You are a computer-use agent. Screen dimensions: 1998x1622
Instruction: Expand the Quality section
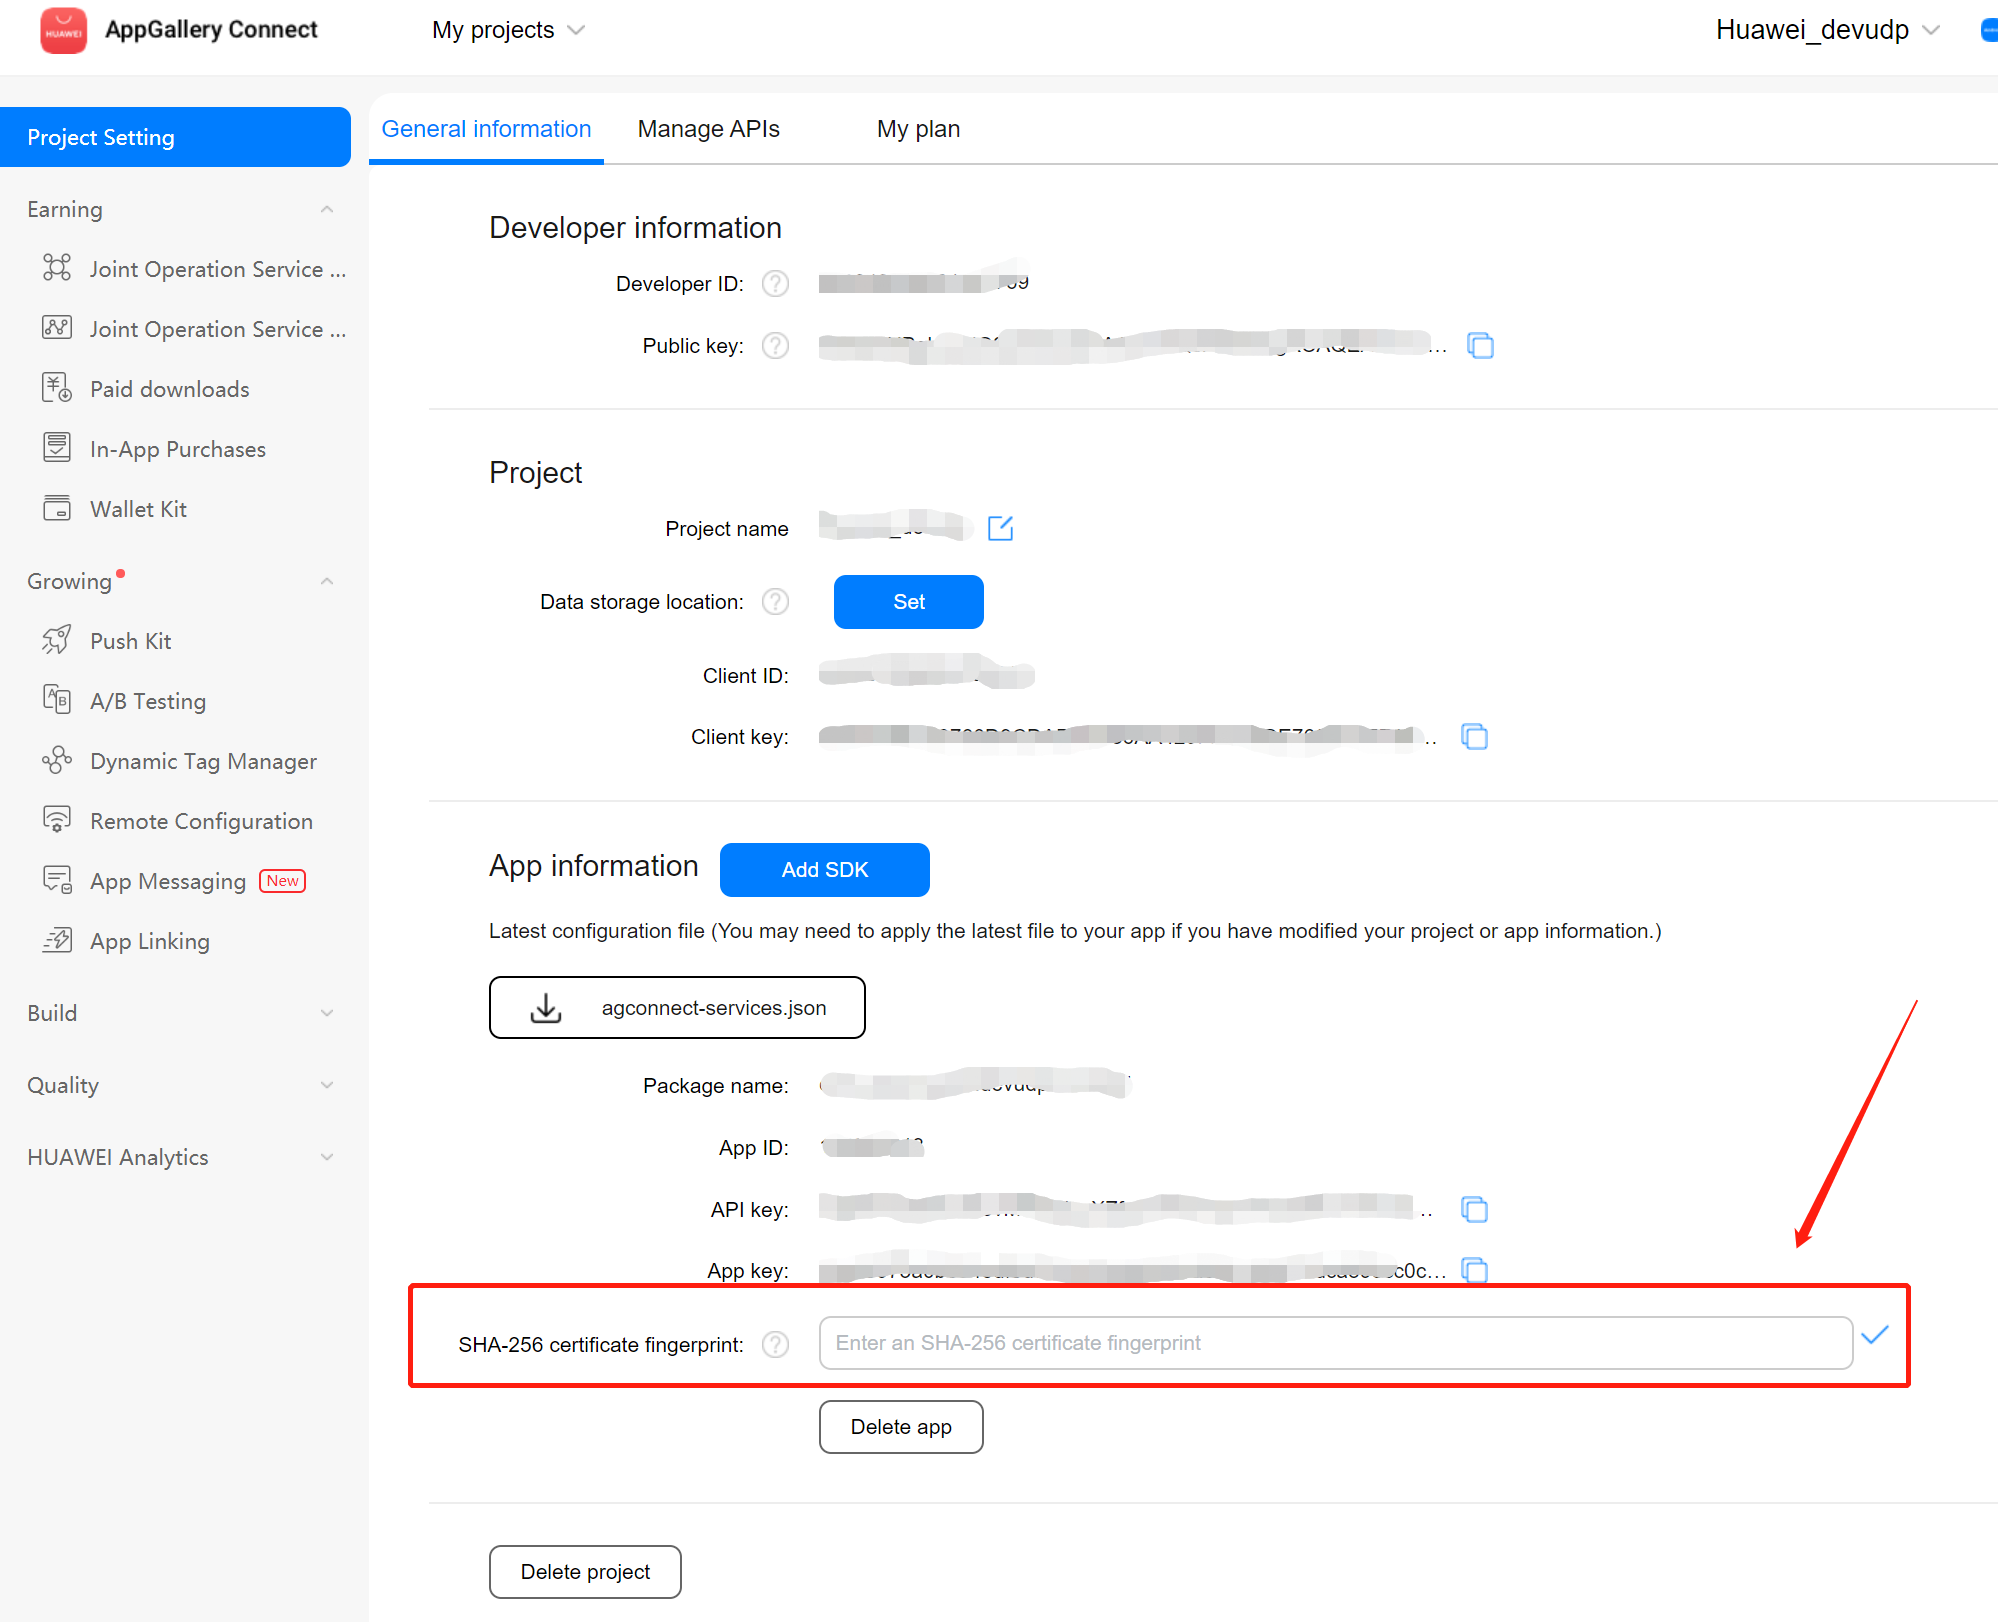tap(326, 1085)
